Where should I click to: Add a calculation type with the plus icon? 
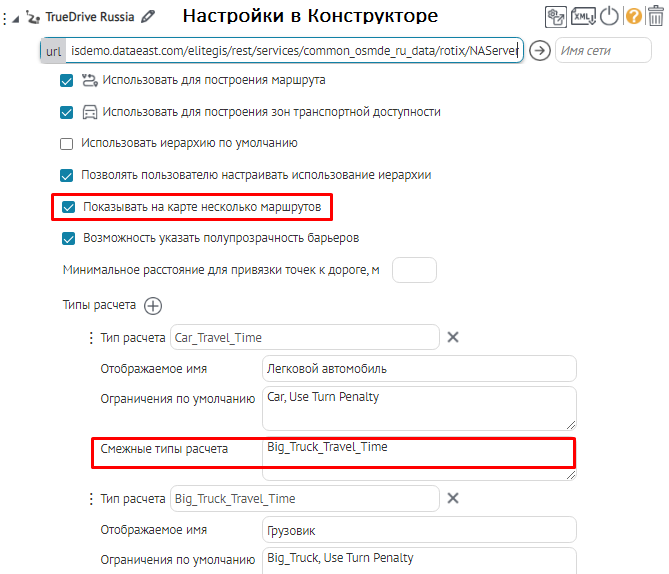153,305
